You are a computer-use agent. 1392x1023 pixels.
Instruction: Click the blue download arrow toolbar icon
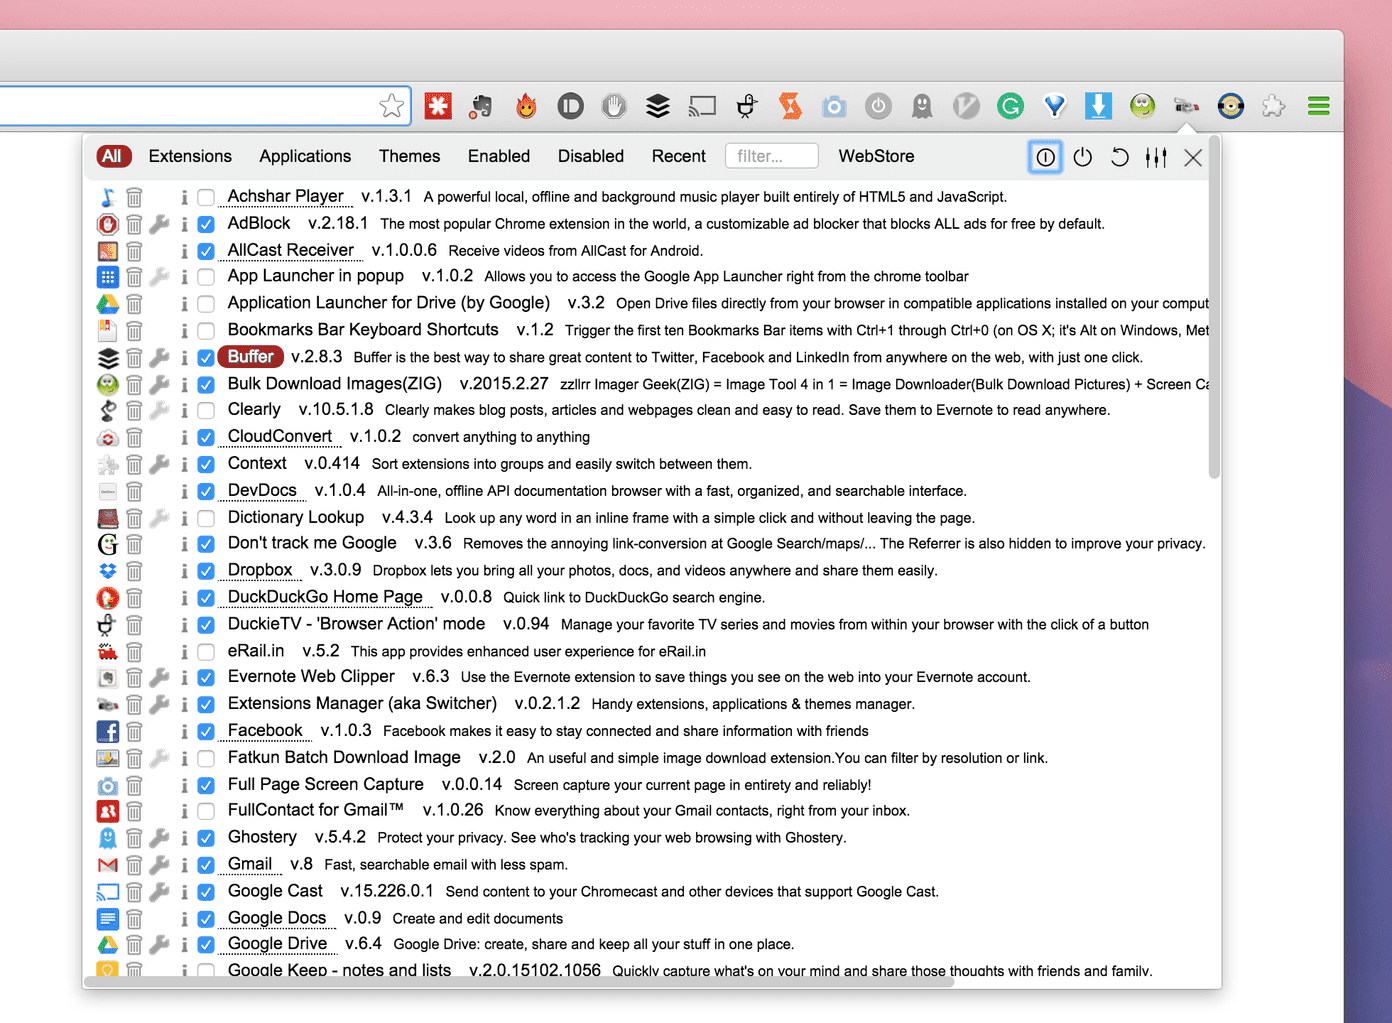(1098, 106)
